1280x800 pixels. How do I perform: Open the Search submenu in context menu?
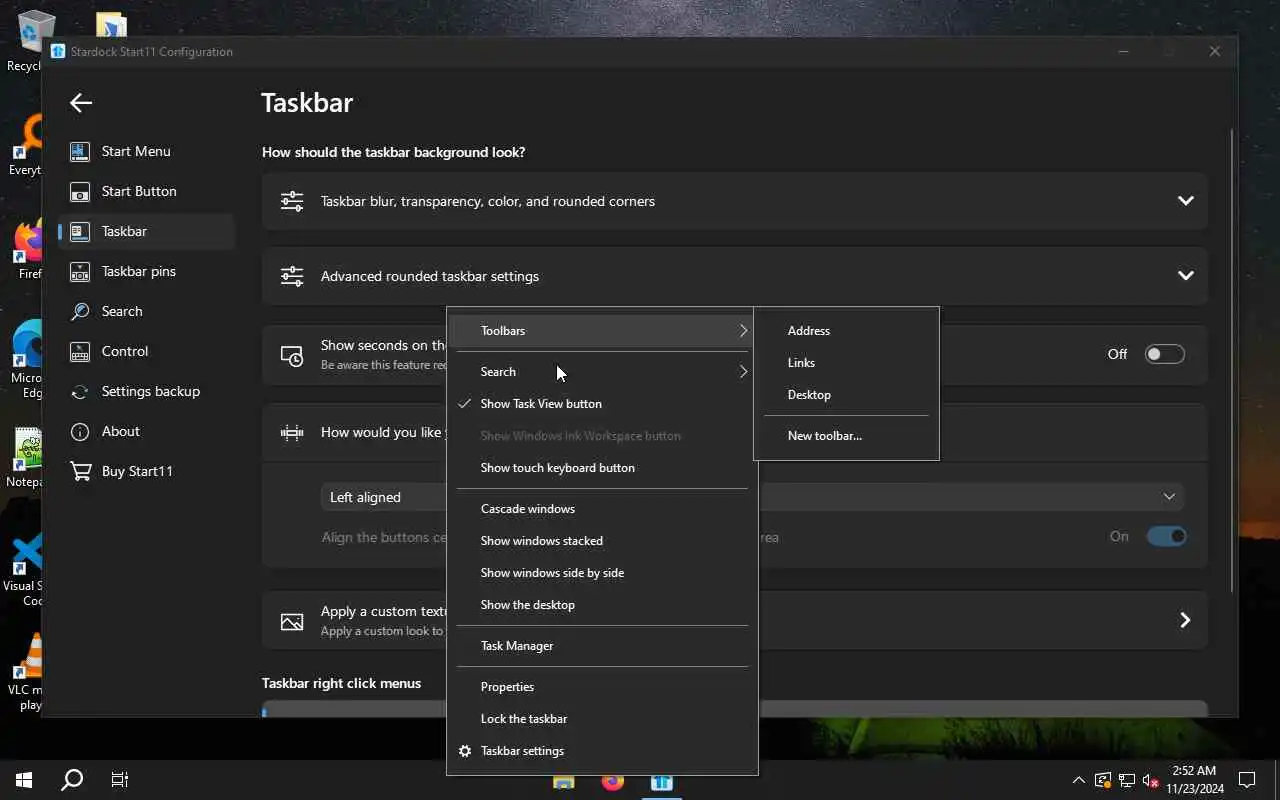602,372
